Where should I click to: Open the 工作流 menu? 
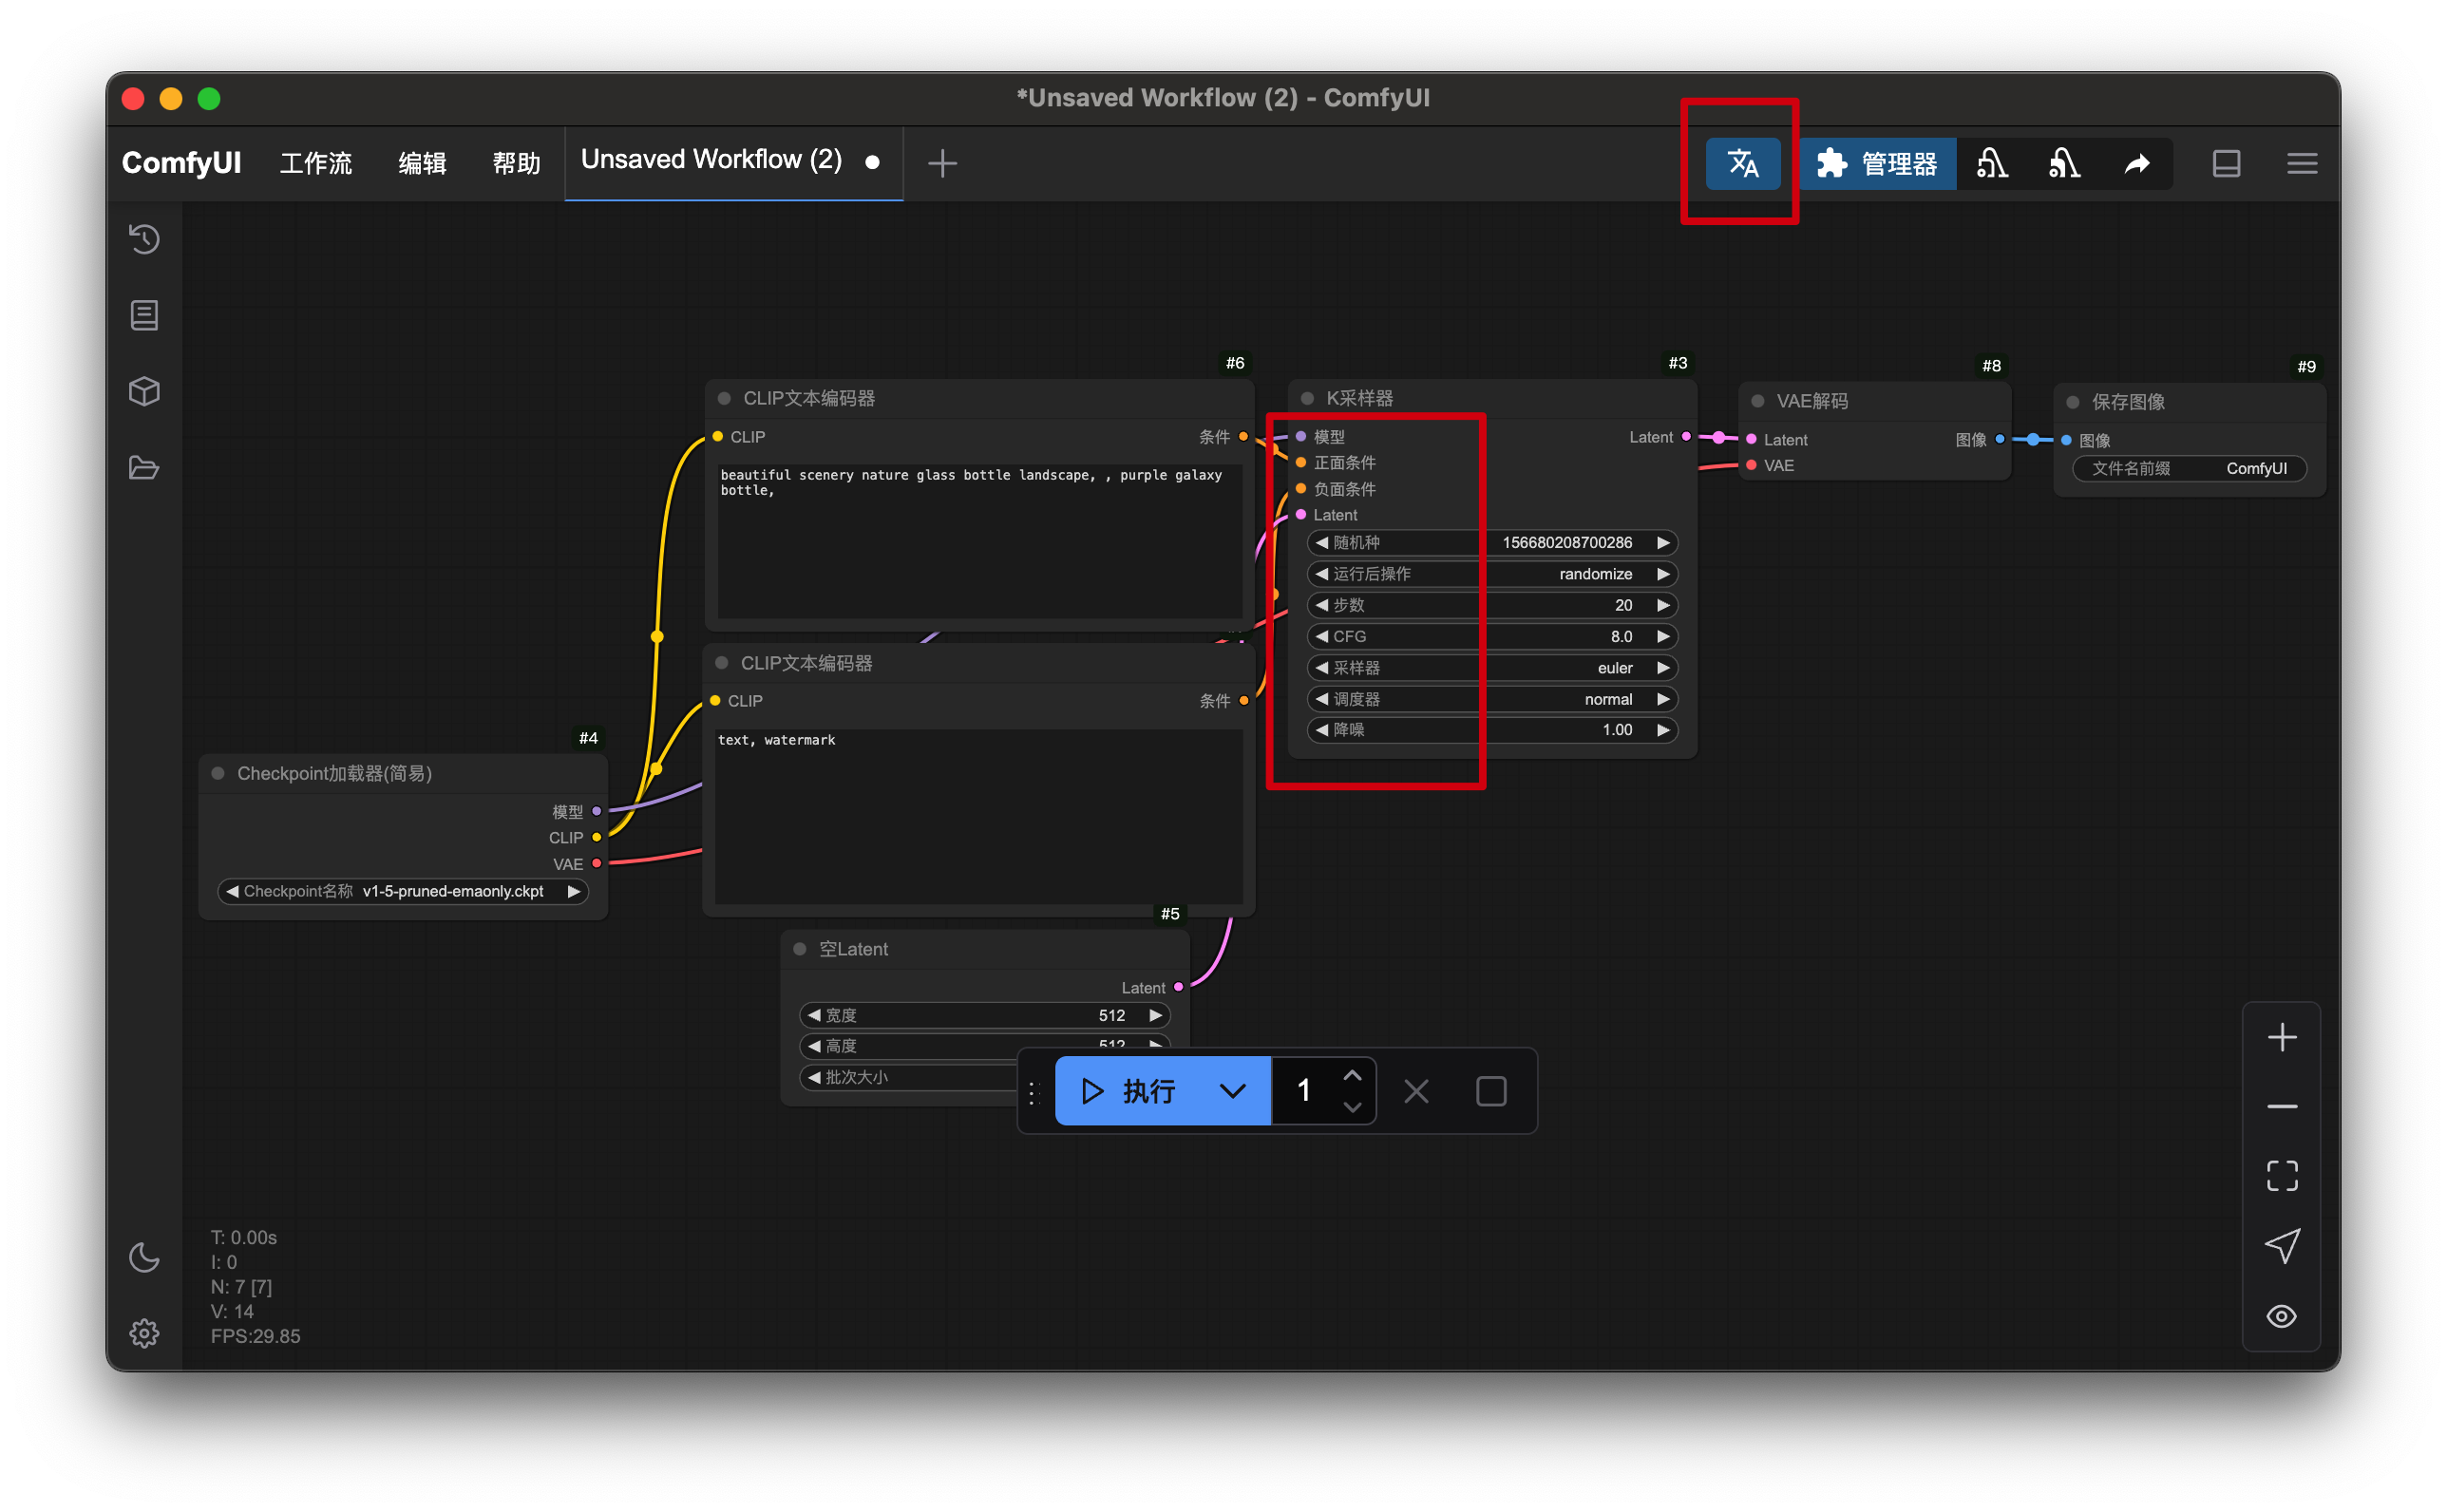click(315, 163)
